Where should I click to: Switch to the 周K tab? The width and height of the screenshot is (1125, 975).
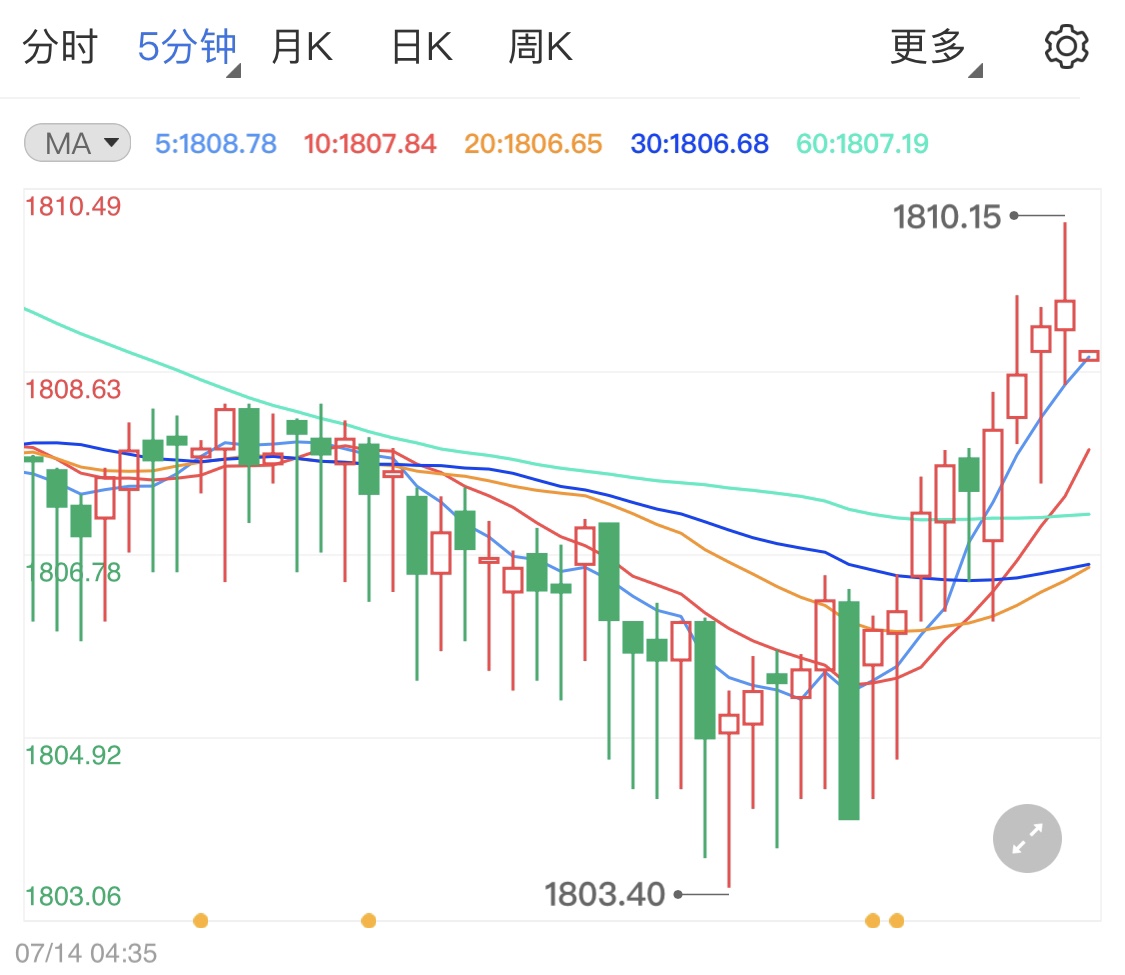click(540, 47)
